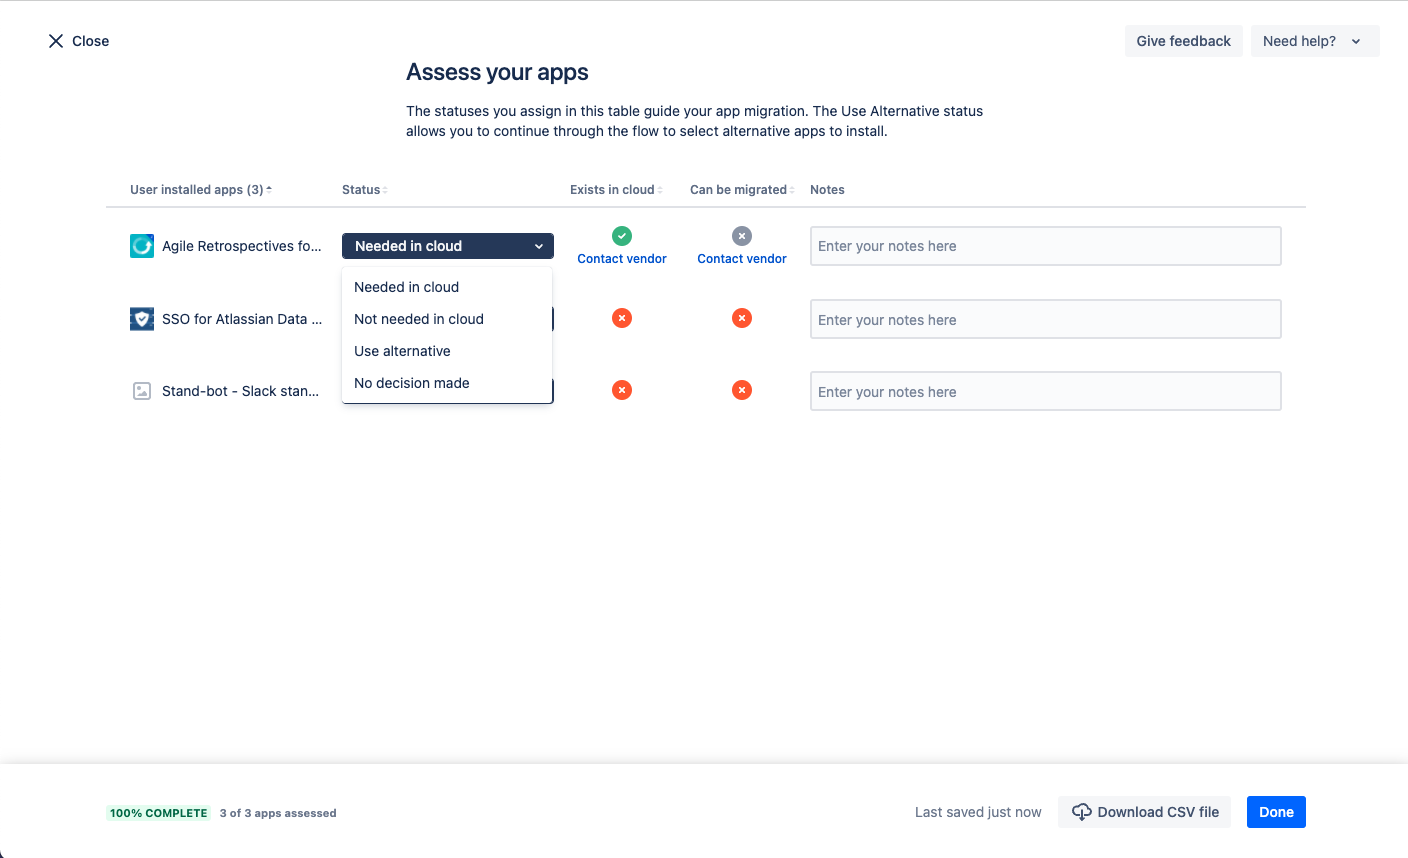Click the Stand-bot placeholder image icon

(x=142, y=391)
